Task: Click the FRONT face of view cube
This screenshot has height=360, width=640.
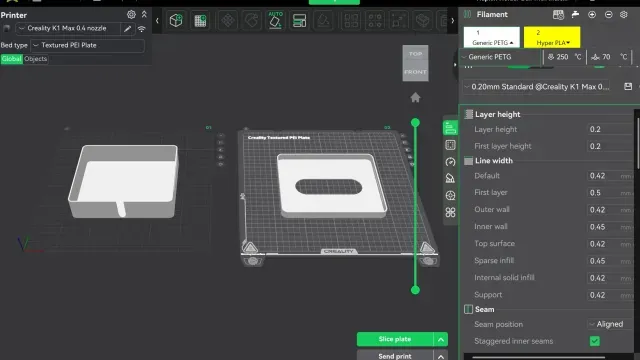Action: pos(416,72)
